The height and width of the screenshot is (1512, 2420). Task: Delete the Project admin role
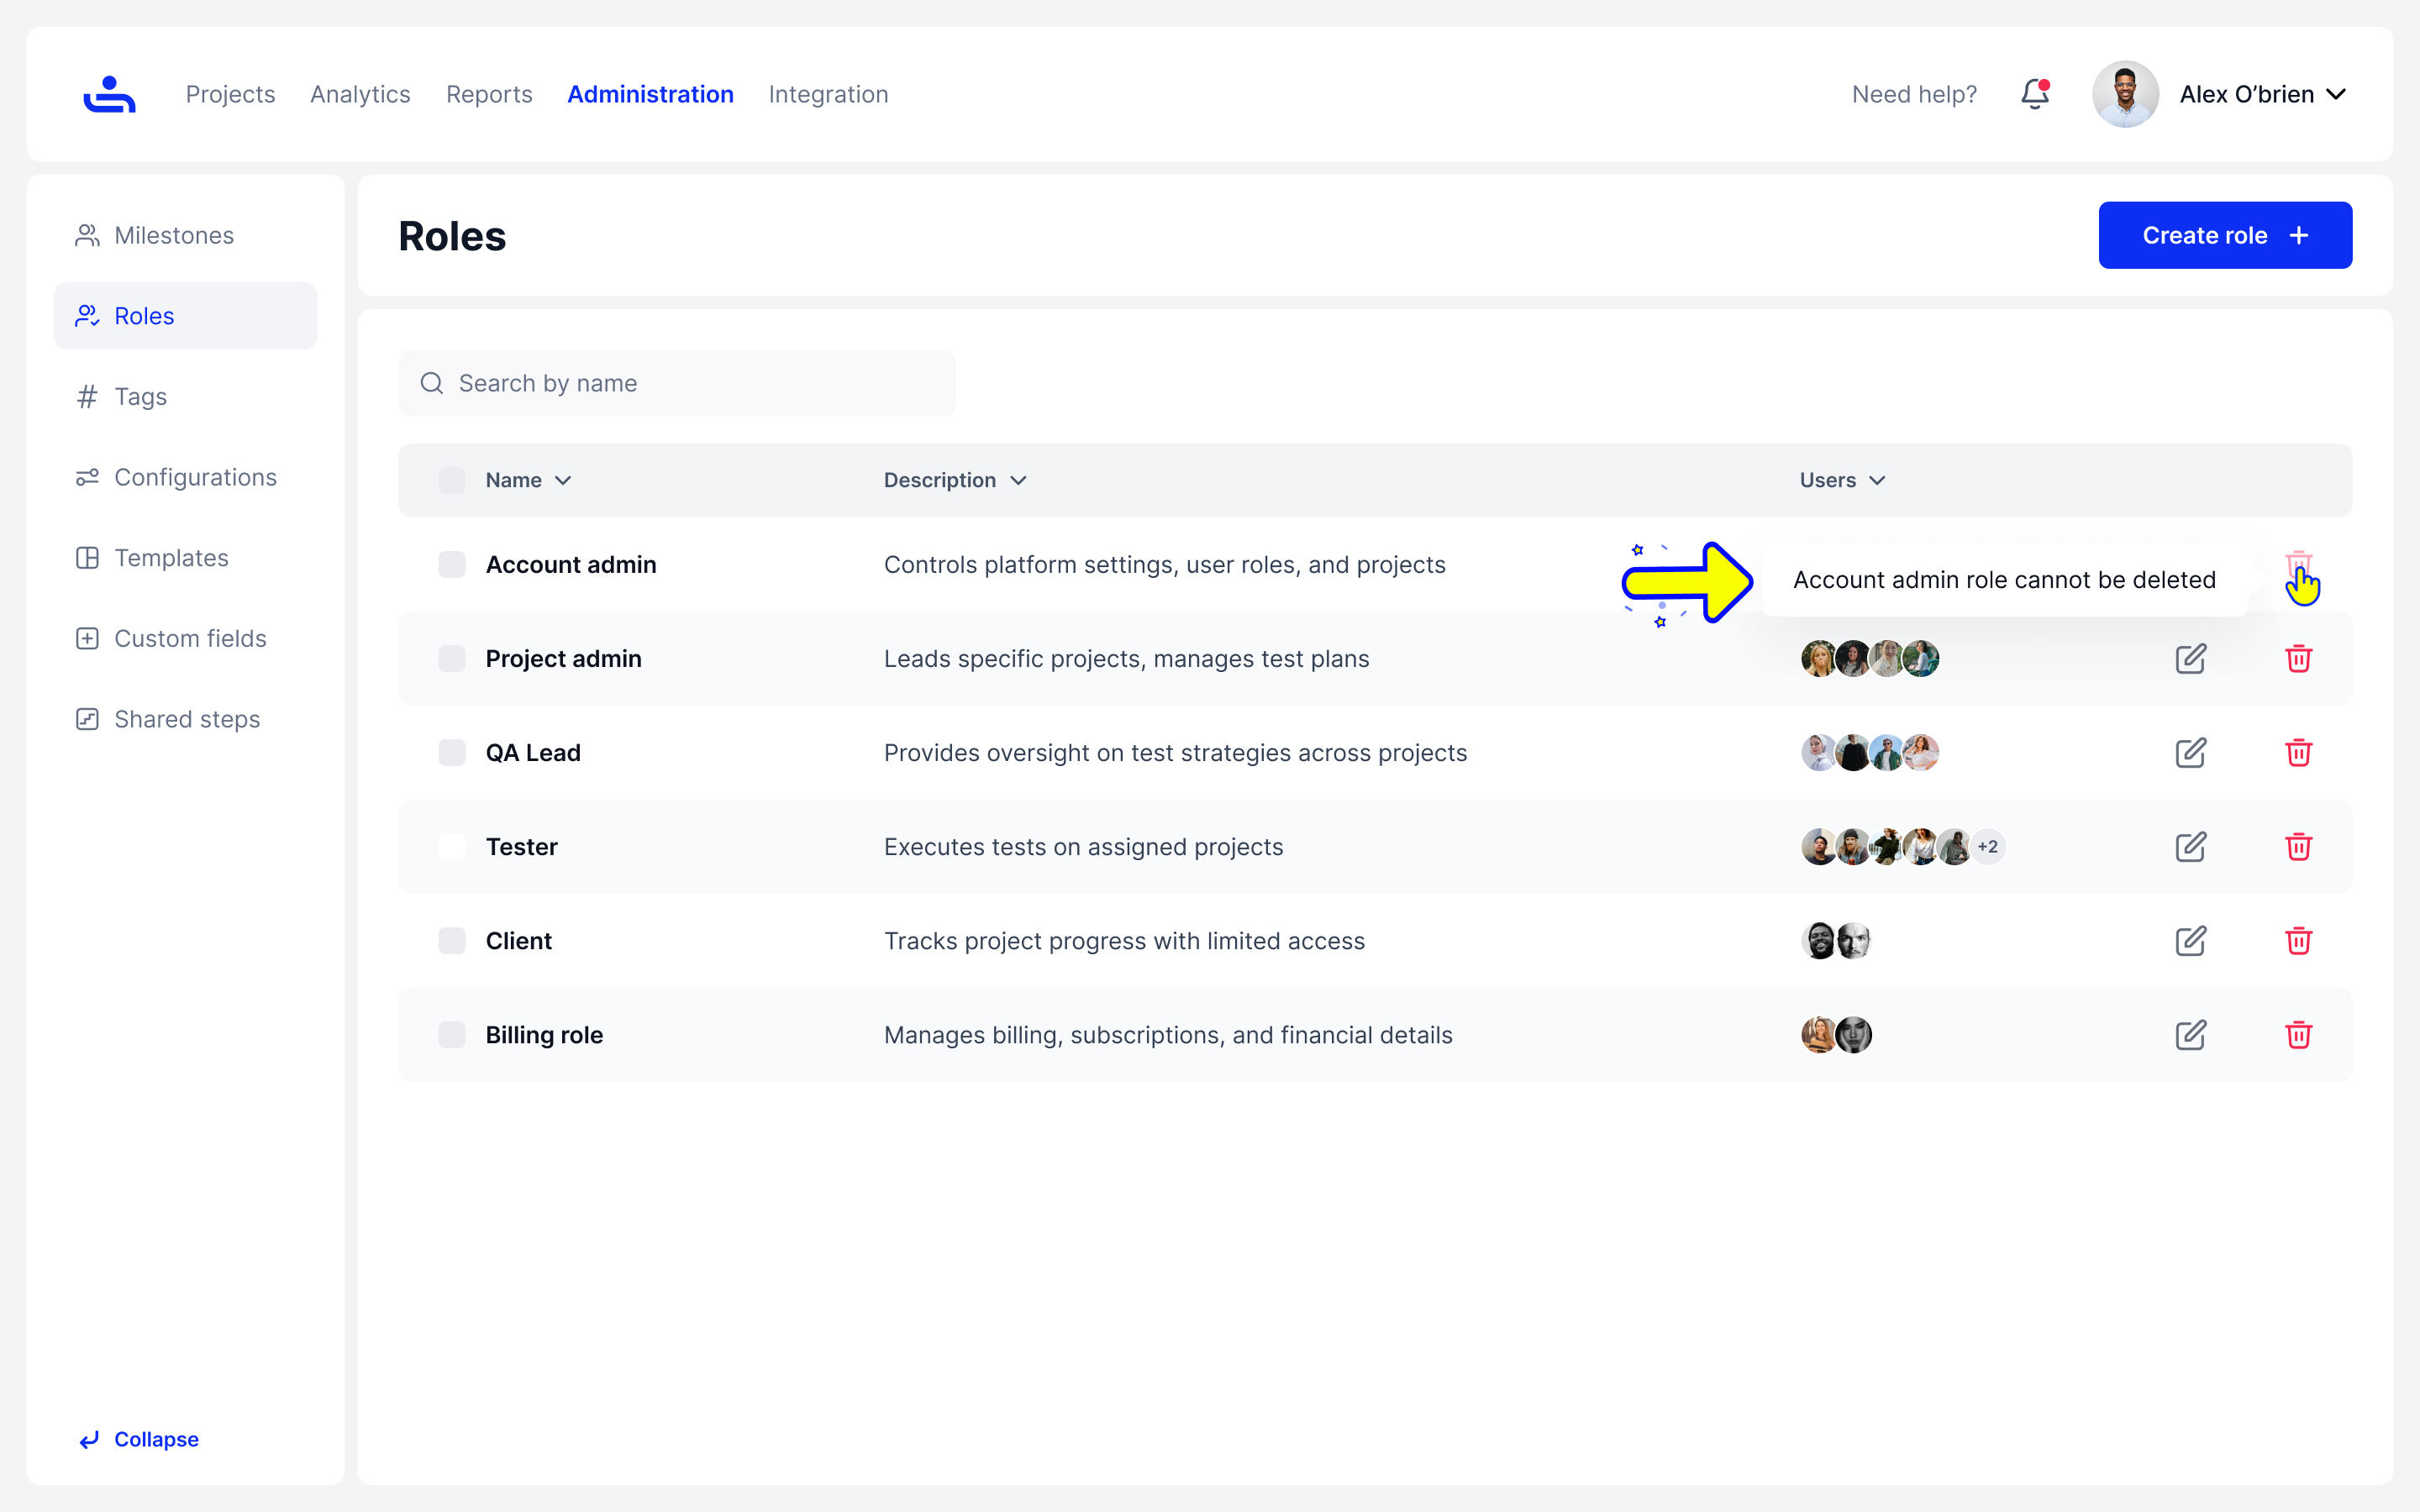point(2298,659)
